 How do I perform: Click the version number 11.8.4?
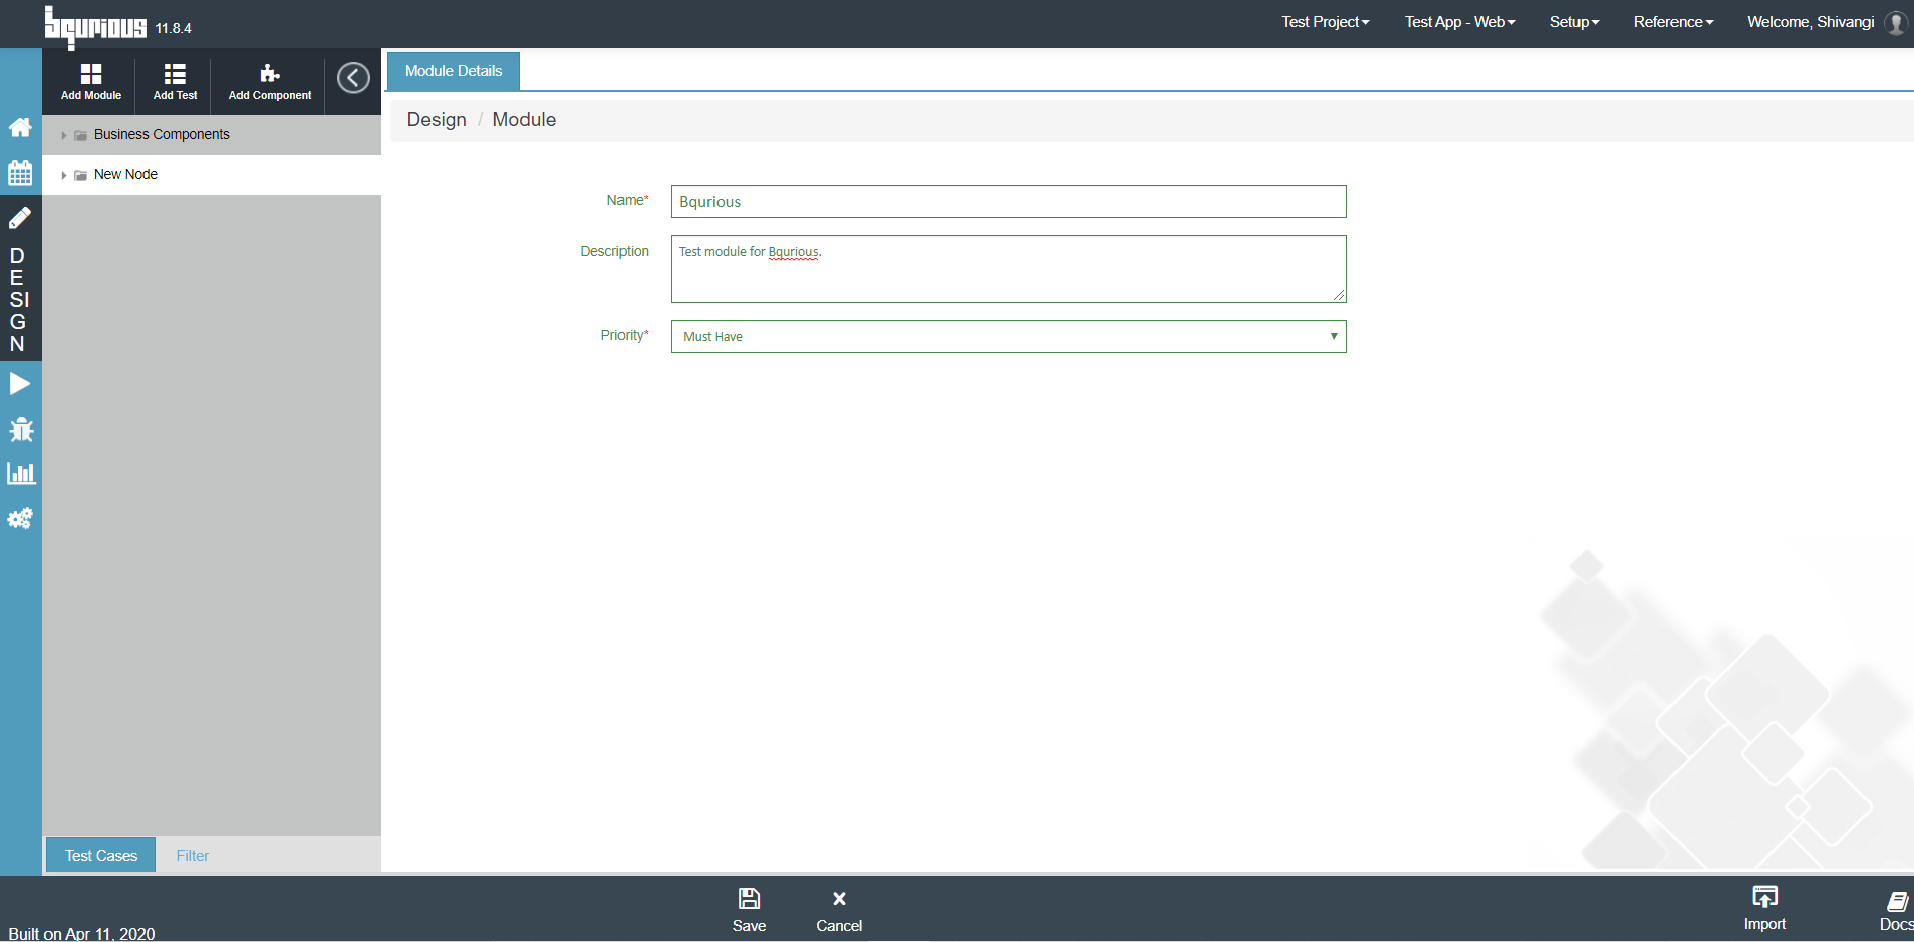pos(173,29)
